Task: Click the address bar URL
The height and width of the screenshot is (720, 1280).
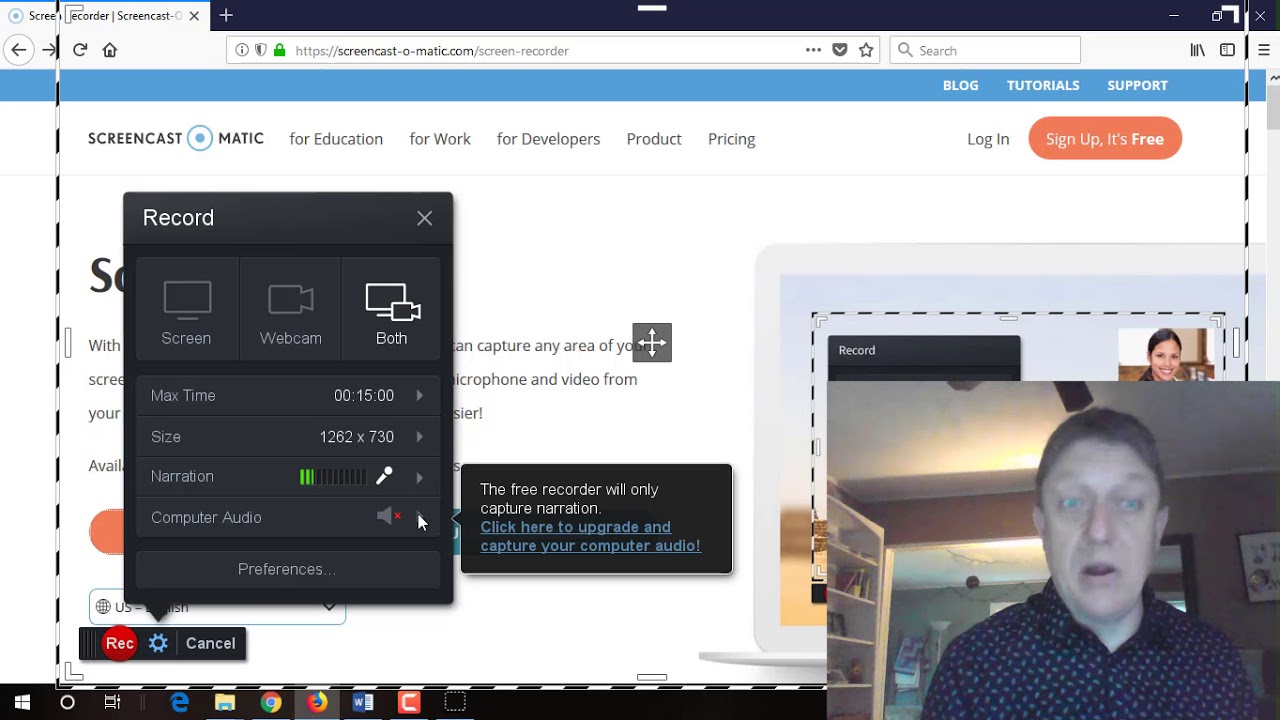Action: tap(432, 51)
